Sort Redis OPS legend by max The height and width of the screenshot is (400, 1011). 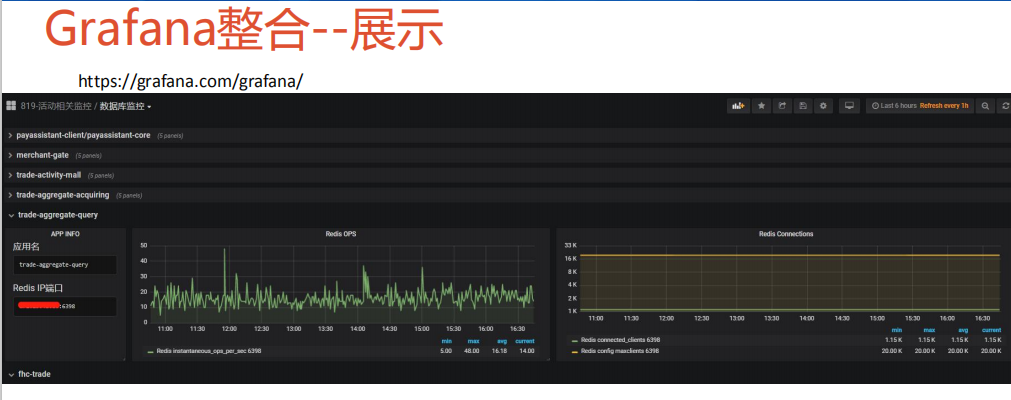pos(475,341)
